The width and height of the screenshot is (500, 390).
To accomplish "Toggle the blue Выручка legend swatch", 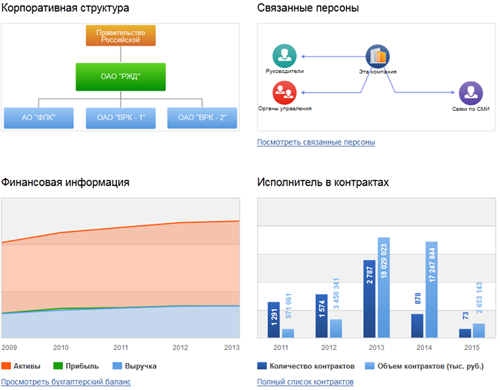I will click(x=117, y=366).
